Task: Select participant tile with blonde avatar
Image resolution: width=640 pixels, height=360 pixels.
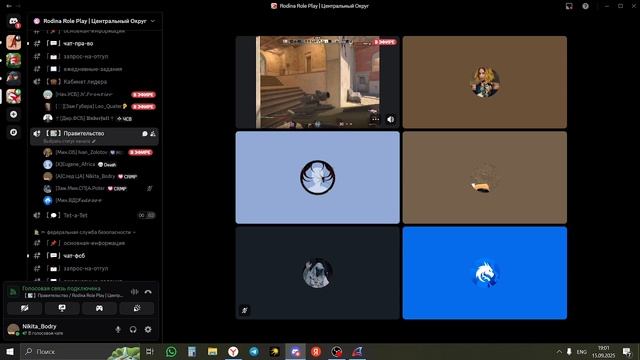Action: 484,82
